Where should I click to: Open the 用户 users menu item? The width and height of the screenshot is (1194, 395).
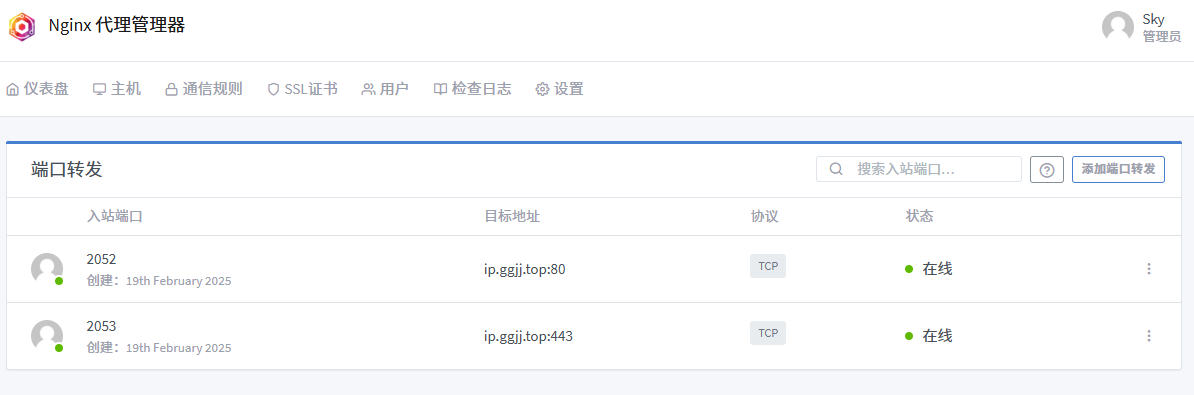[385, 89]
